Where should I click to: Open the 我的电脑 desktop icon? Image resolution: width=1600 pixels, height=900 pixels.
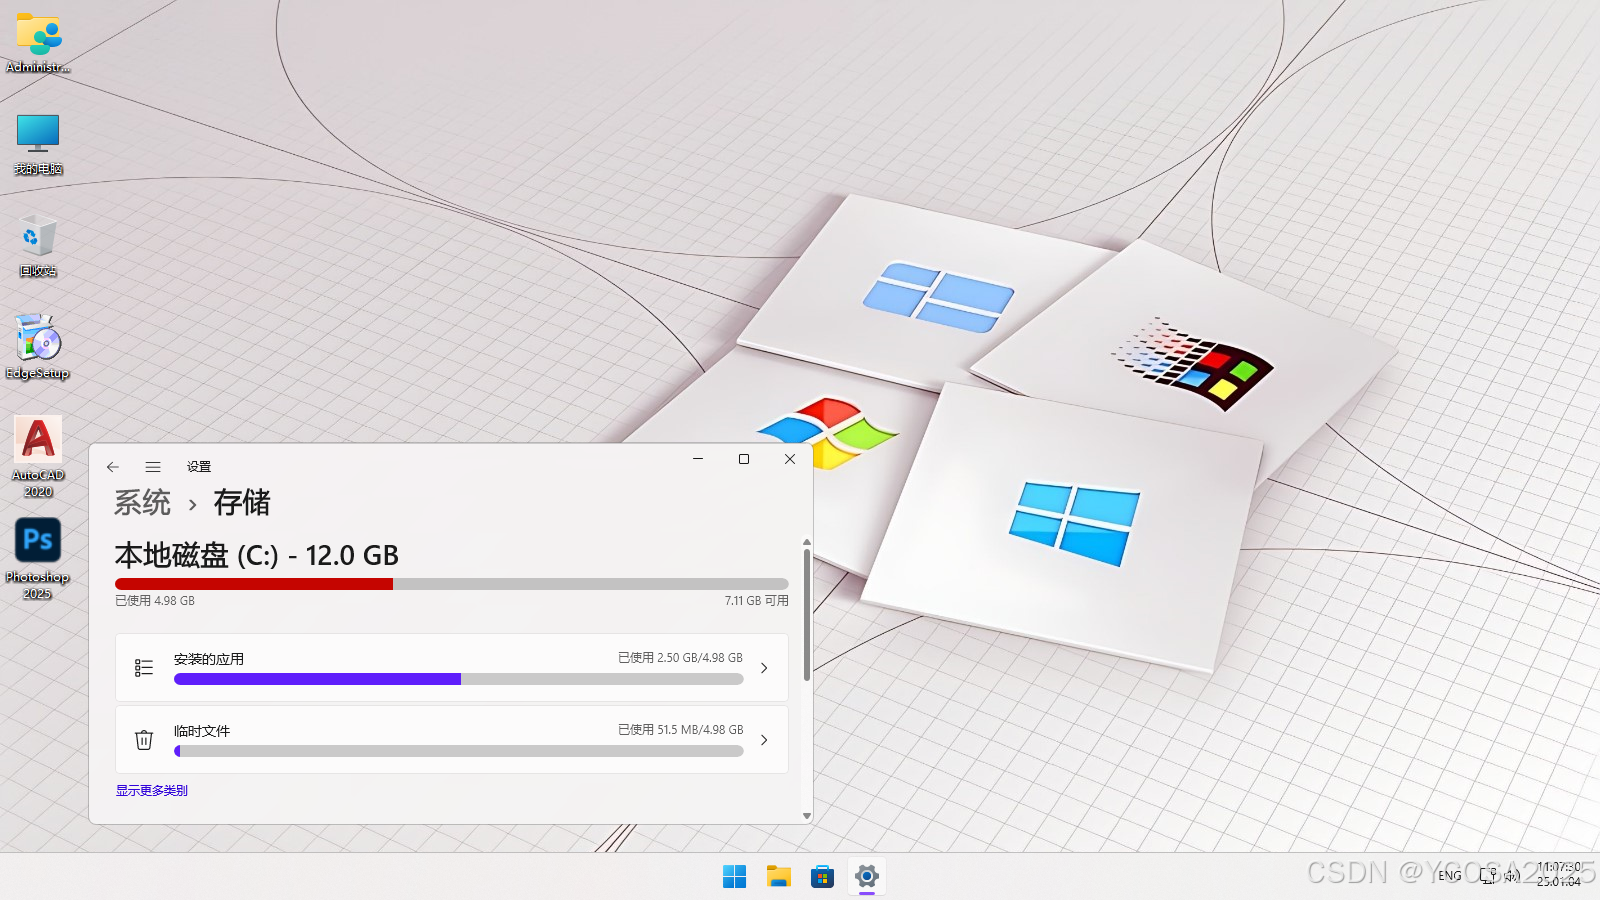coord(38,144)
